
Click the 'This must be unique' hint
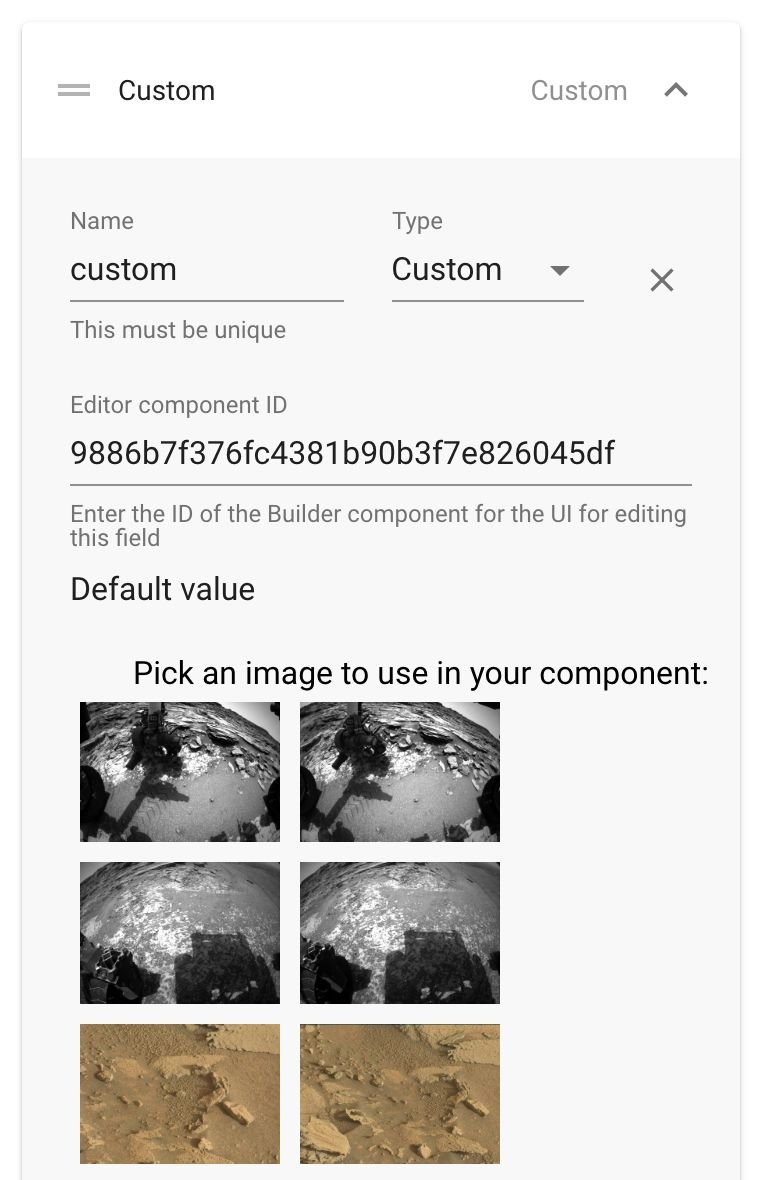click(178, 330)
